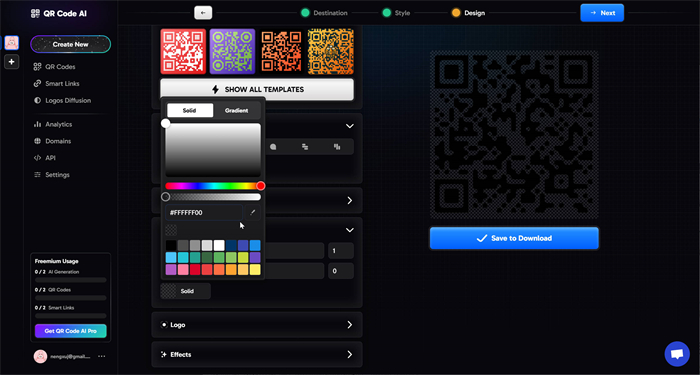Click the Next button

point(602,13)
